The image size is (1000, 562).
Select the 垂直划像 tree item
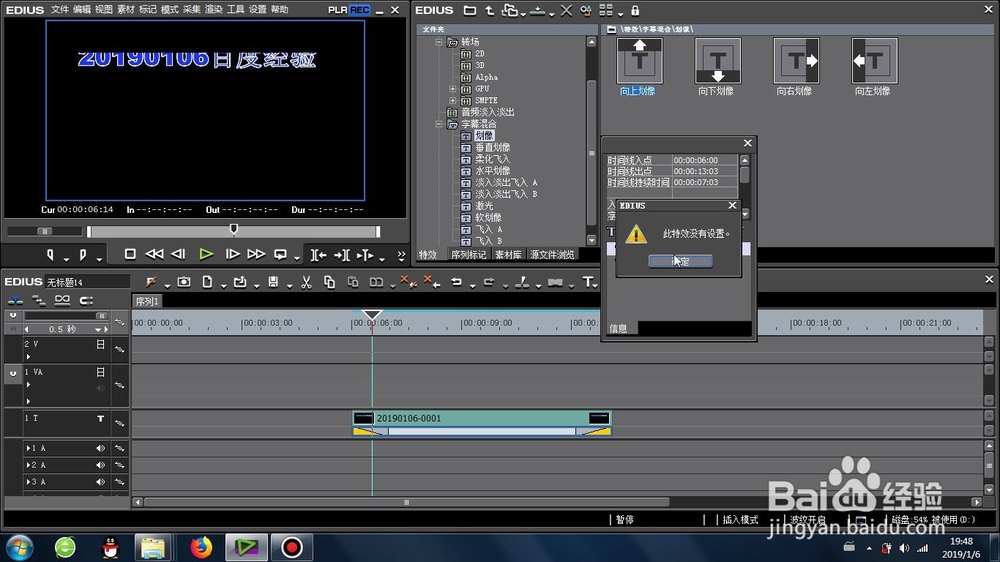492,147
